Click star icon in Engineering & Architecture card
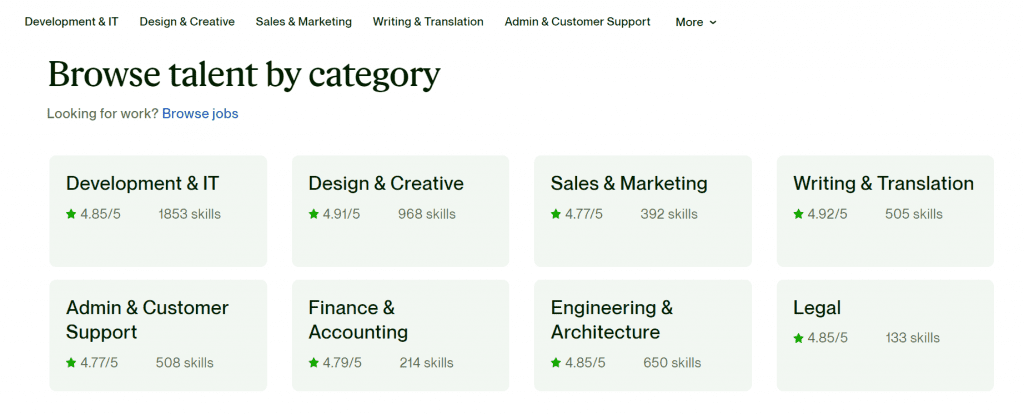1024x414 pixels. (556, 363)
